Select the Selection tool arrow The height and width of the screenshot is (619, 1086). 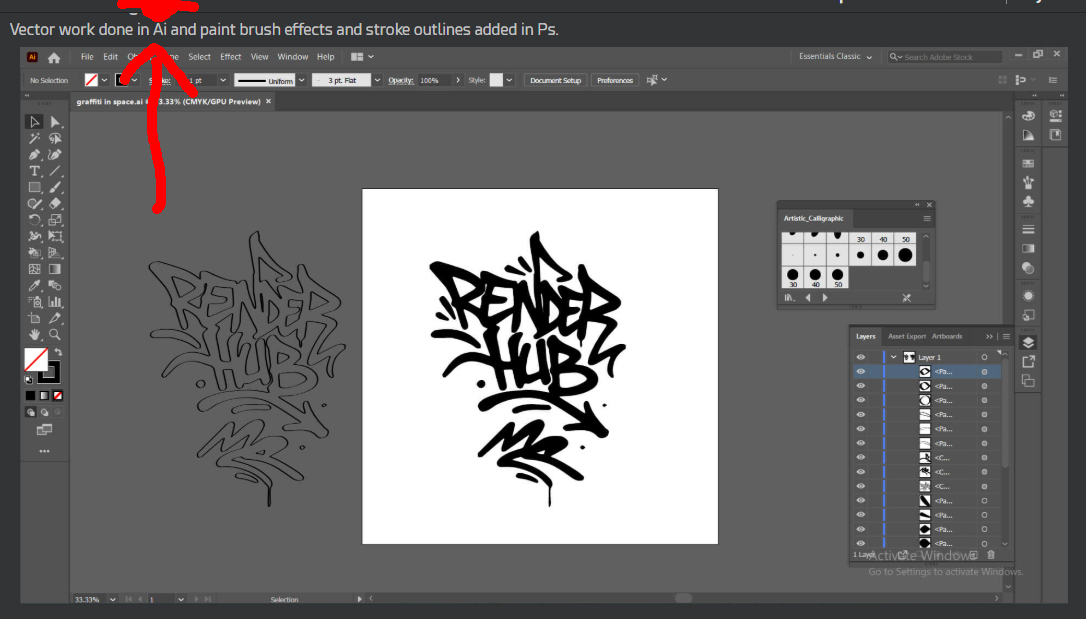34,122
